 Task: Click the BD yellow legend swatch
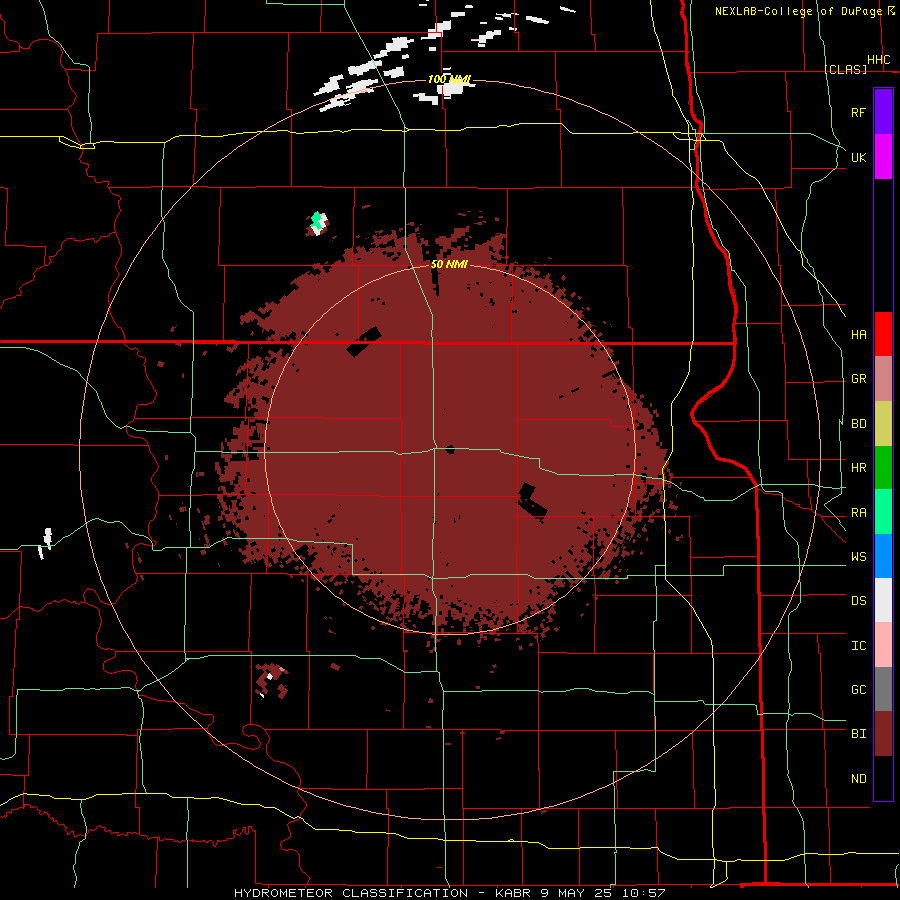pos(883,423)
